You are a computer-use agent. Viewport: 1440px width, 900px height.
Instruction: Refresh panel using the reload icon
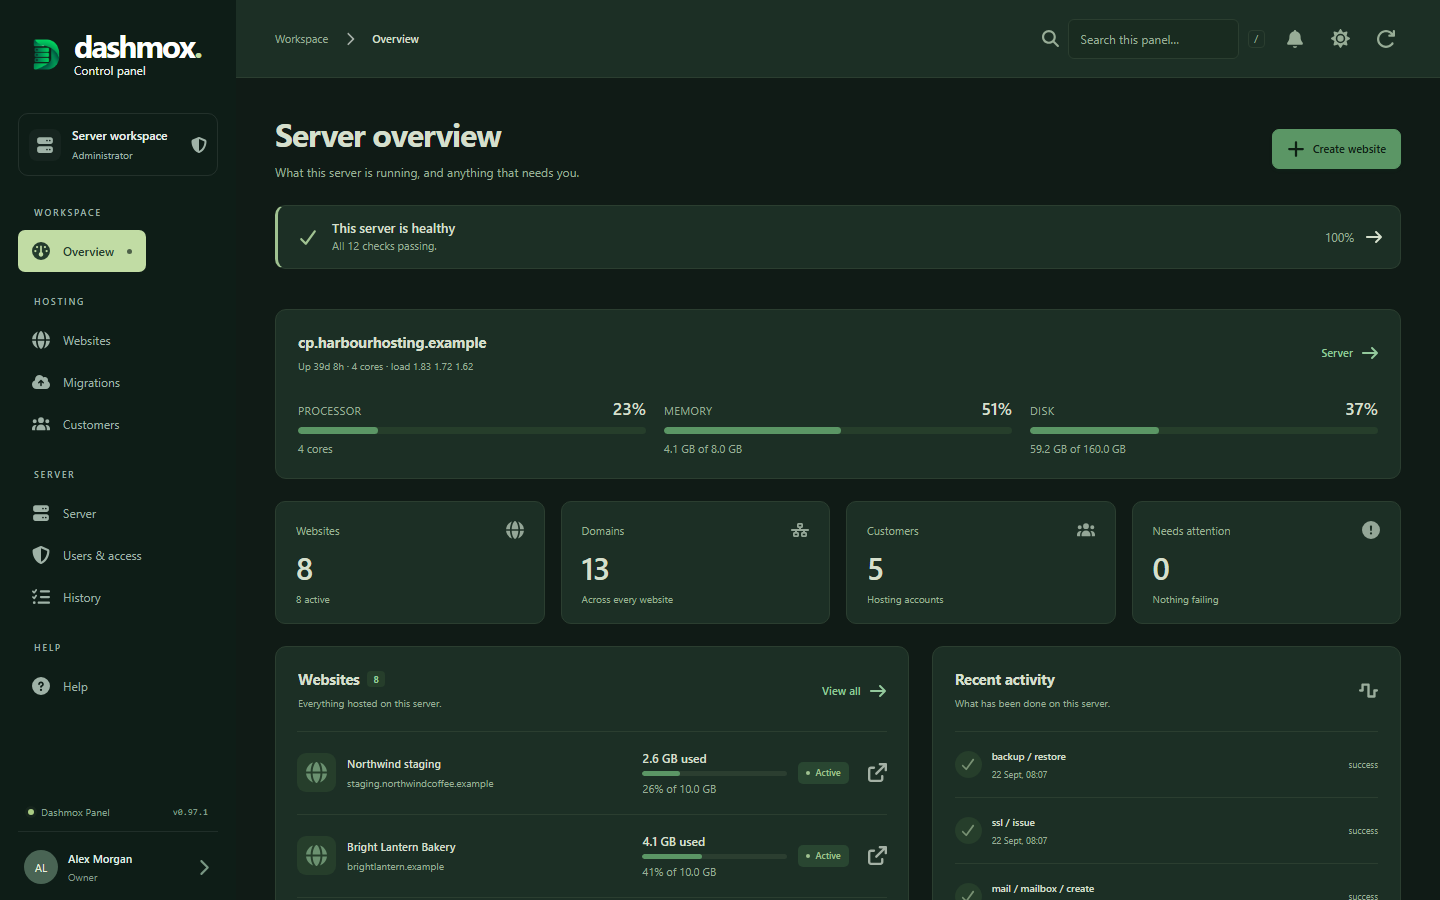coord(1386,39)
